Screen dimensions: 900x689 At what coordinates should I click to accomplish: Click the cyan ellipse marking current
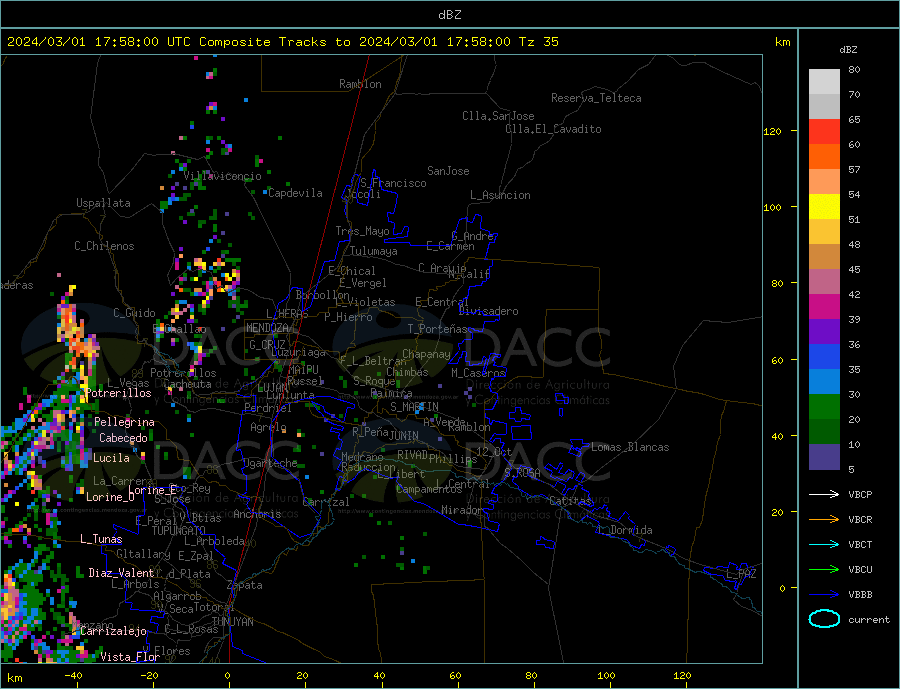[824, 618]
